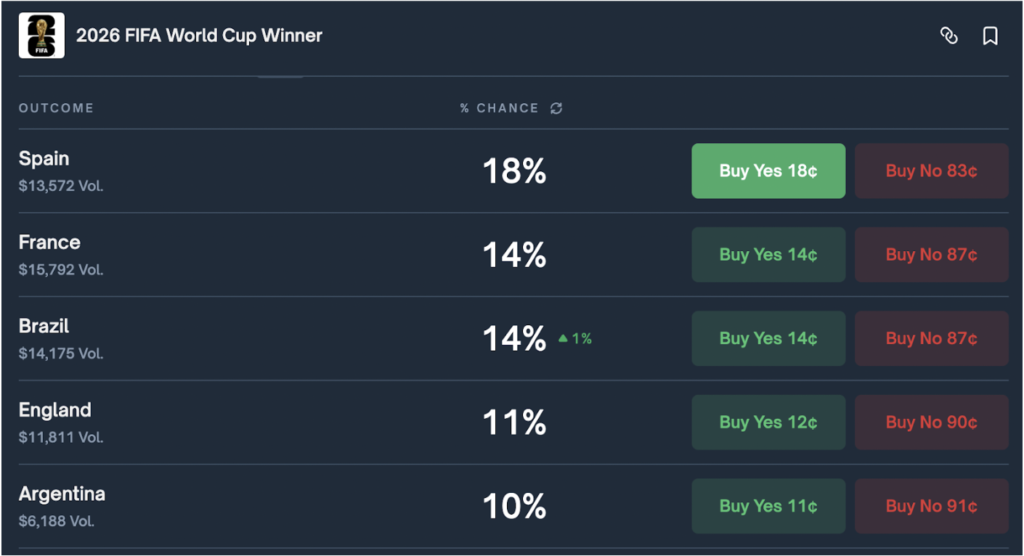
Task: Buy No on France at 87¢
Action: (931, 255)
